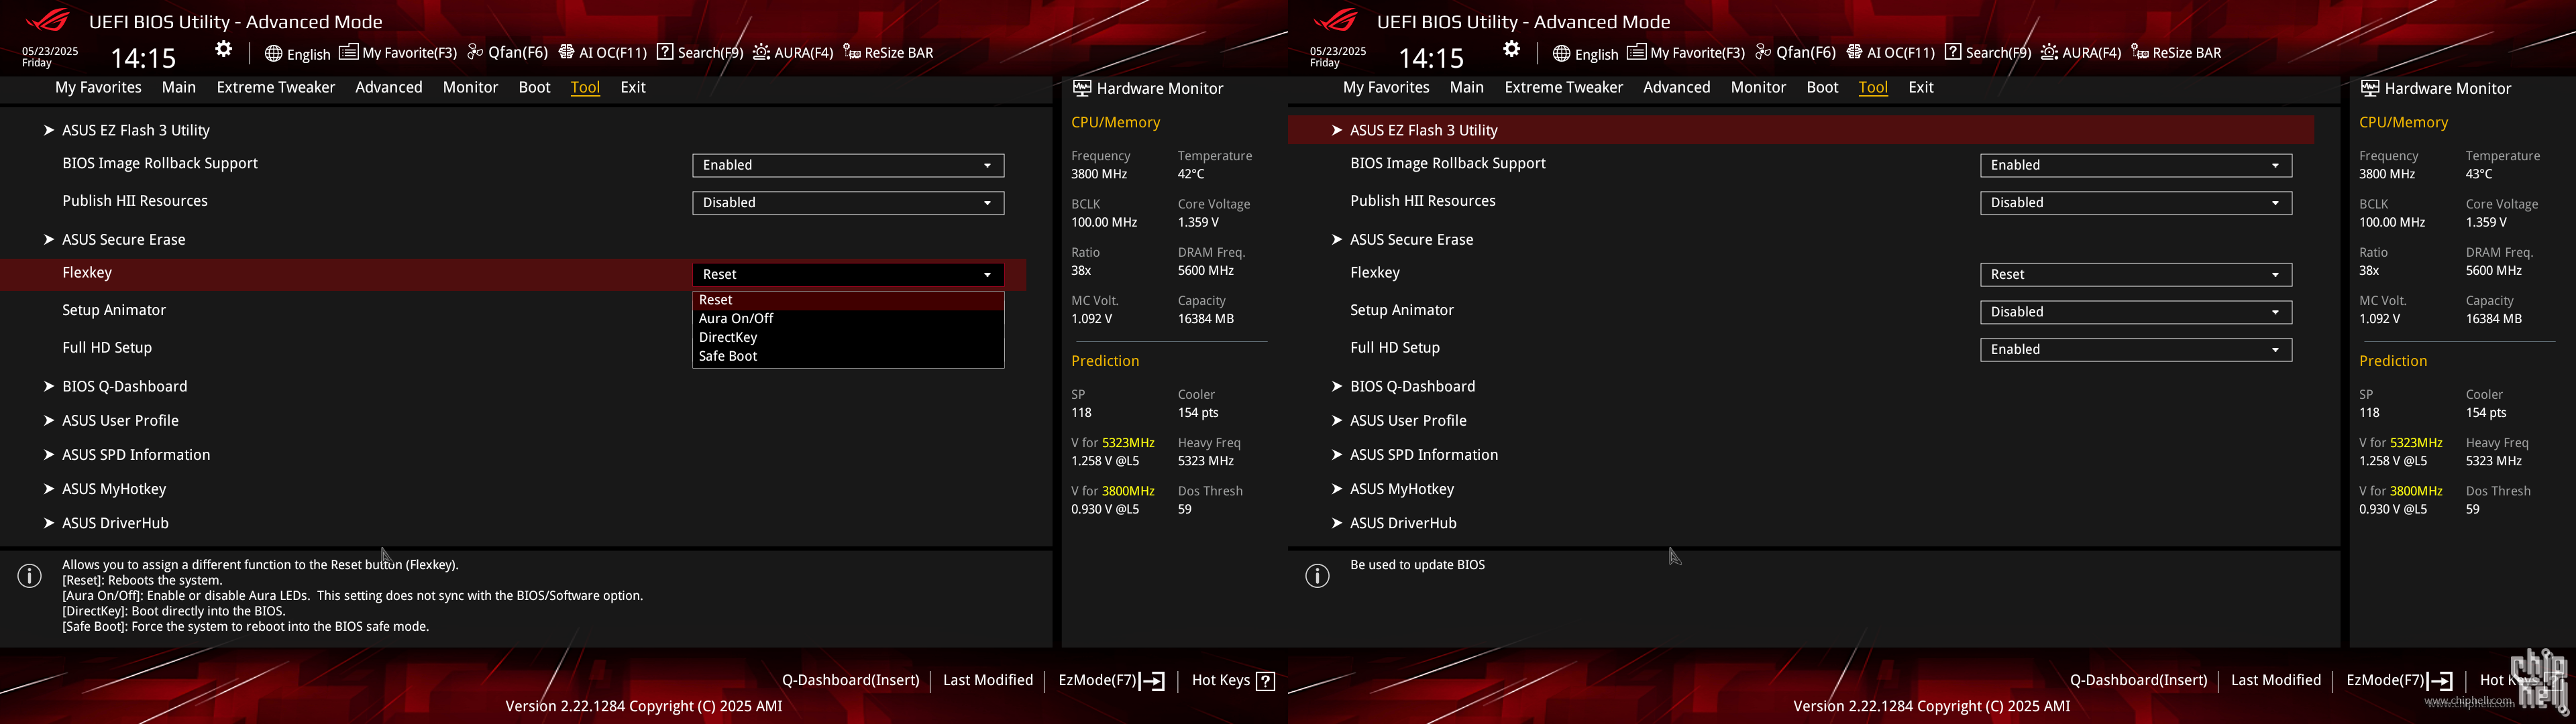
Task: Select Reset option in Flexkey list
Action: (x=848, y=300)
